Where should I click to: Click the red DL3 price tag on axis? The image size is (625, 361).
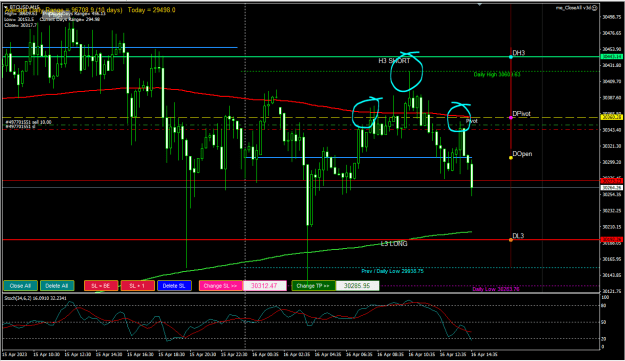pos(611,240)
